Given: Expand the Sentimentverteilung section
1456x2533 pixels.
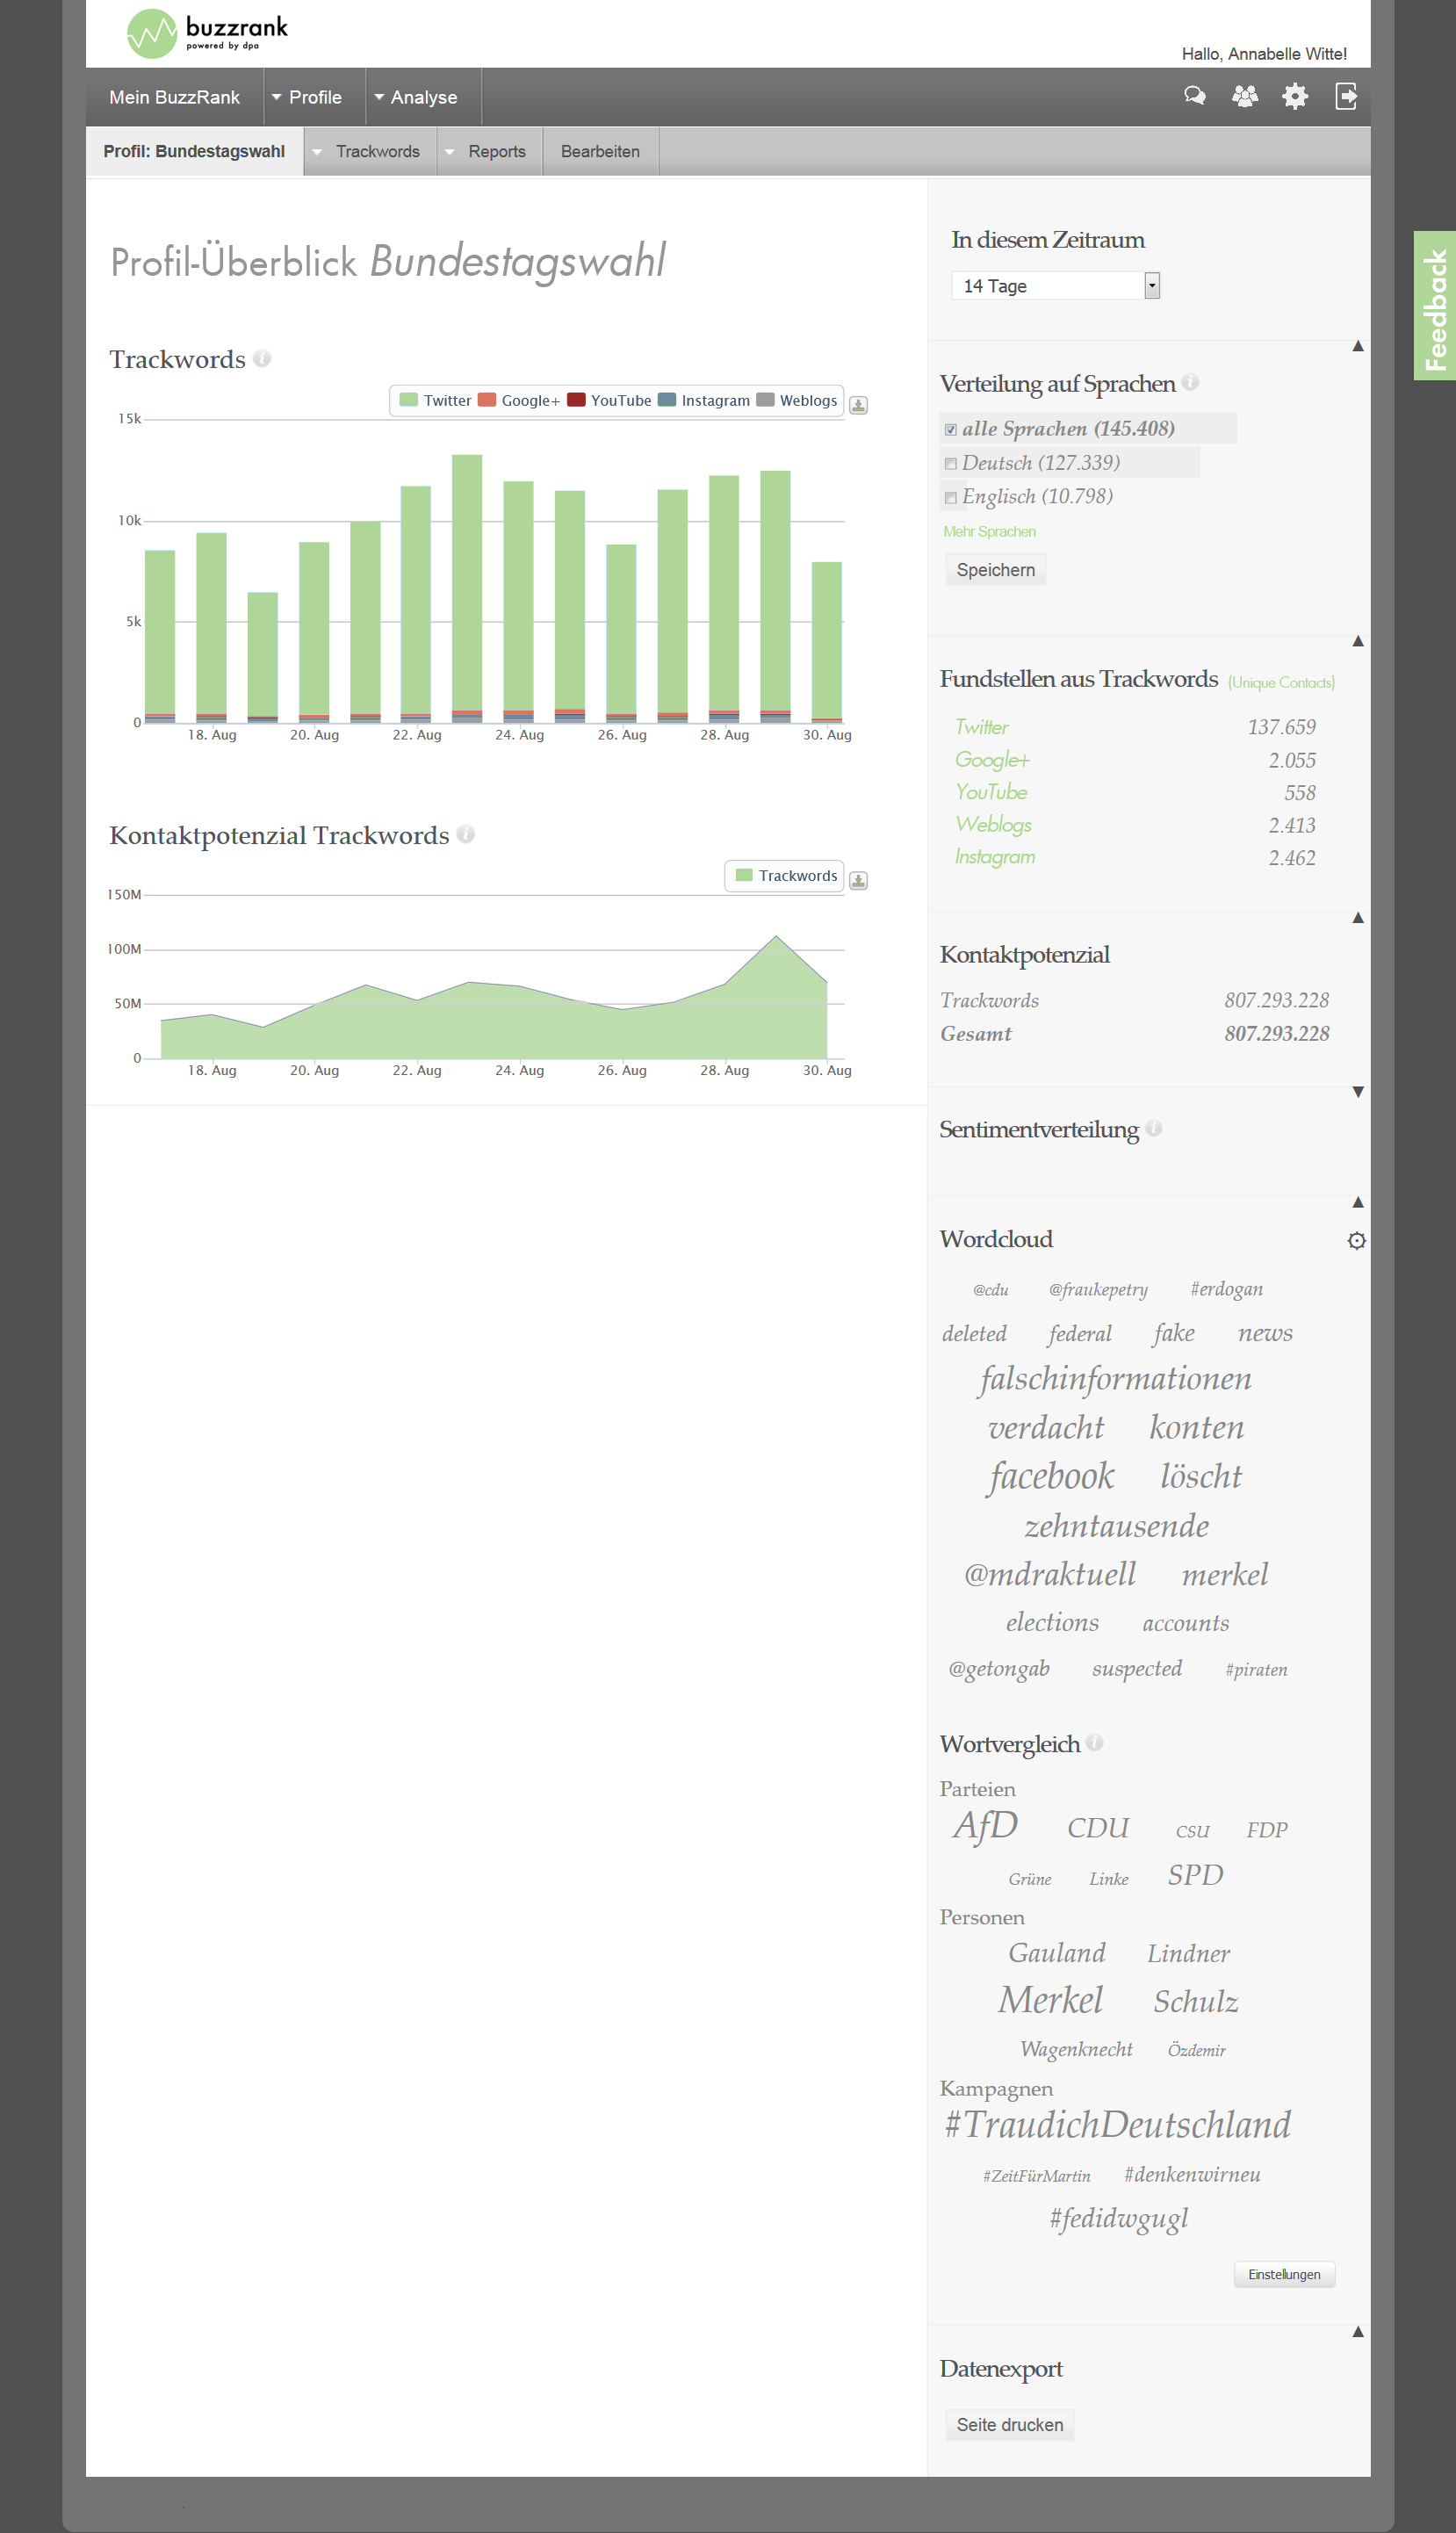Looking at the screenshot, I should (1357, 1092).
